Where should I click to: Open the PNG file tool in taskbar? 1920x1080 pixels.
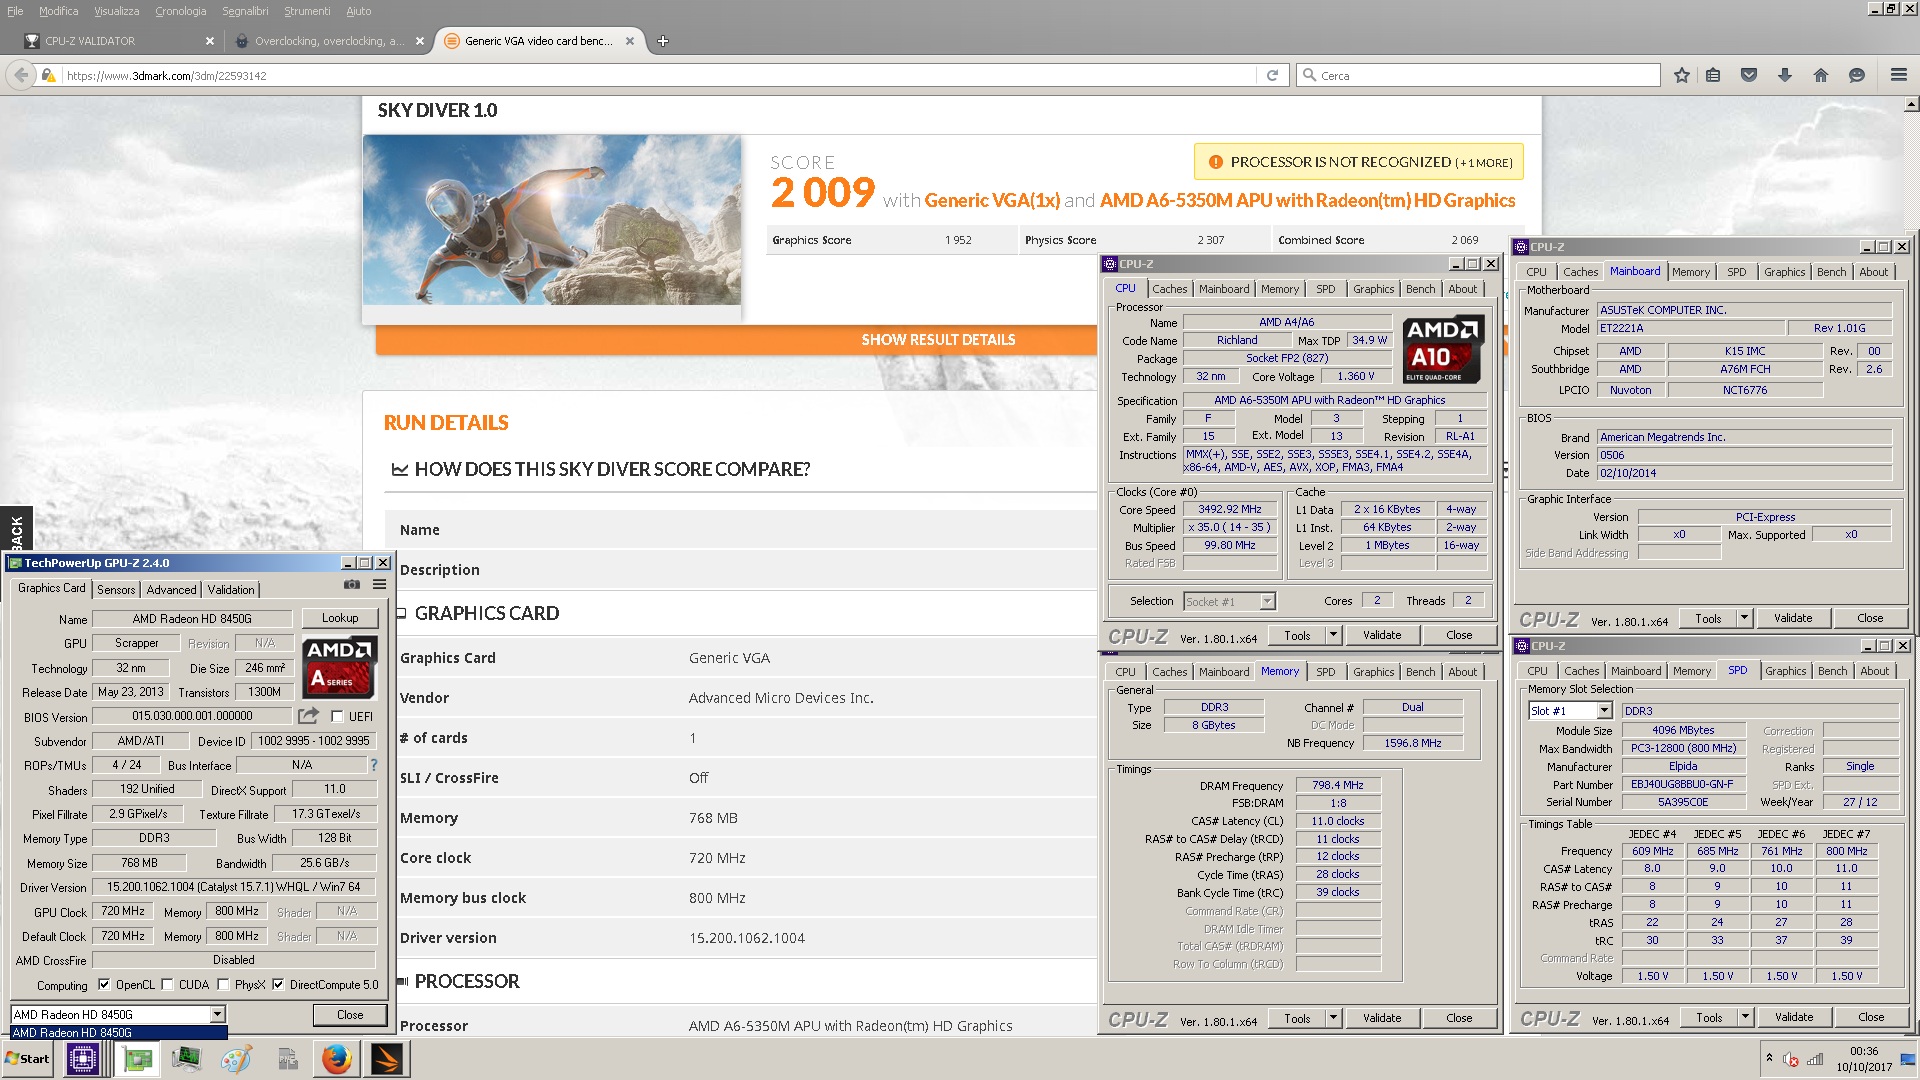coord(287,1059)
